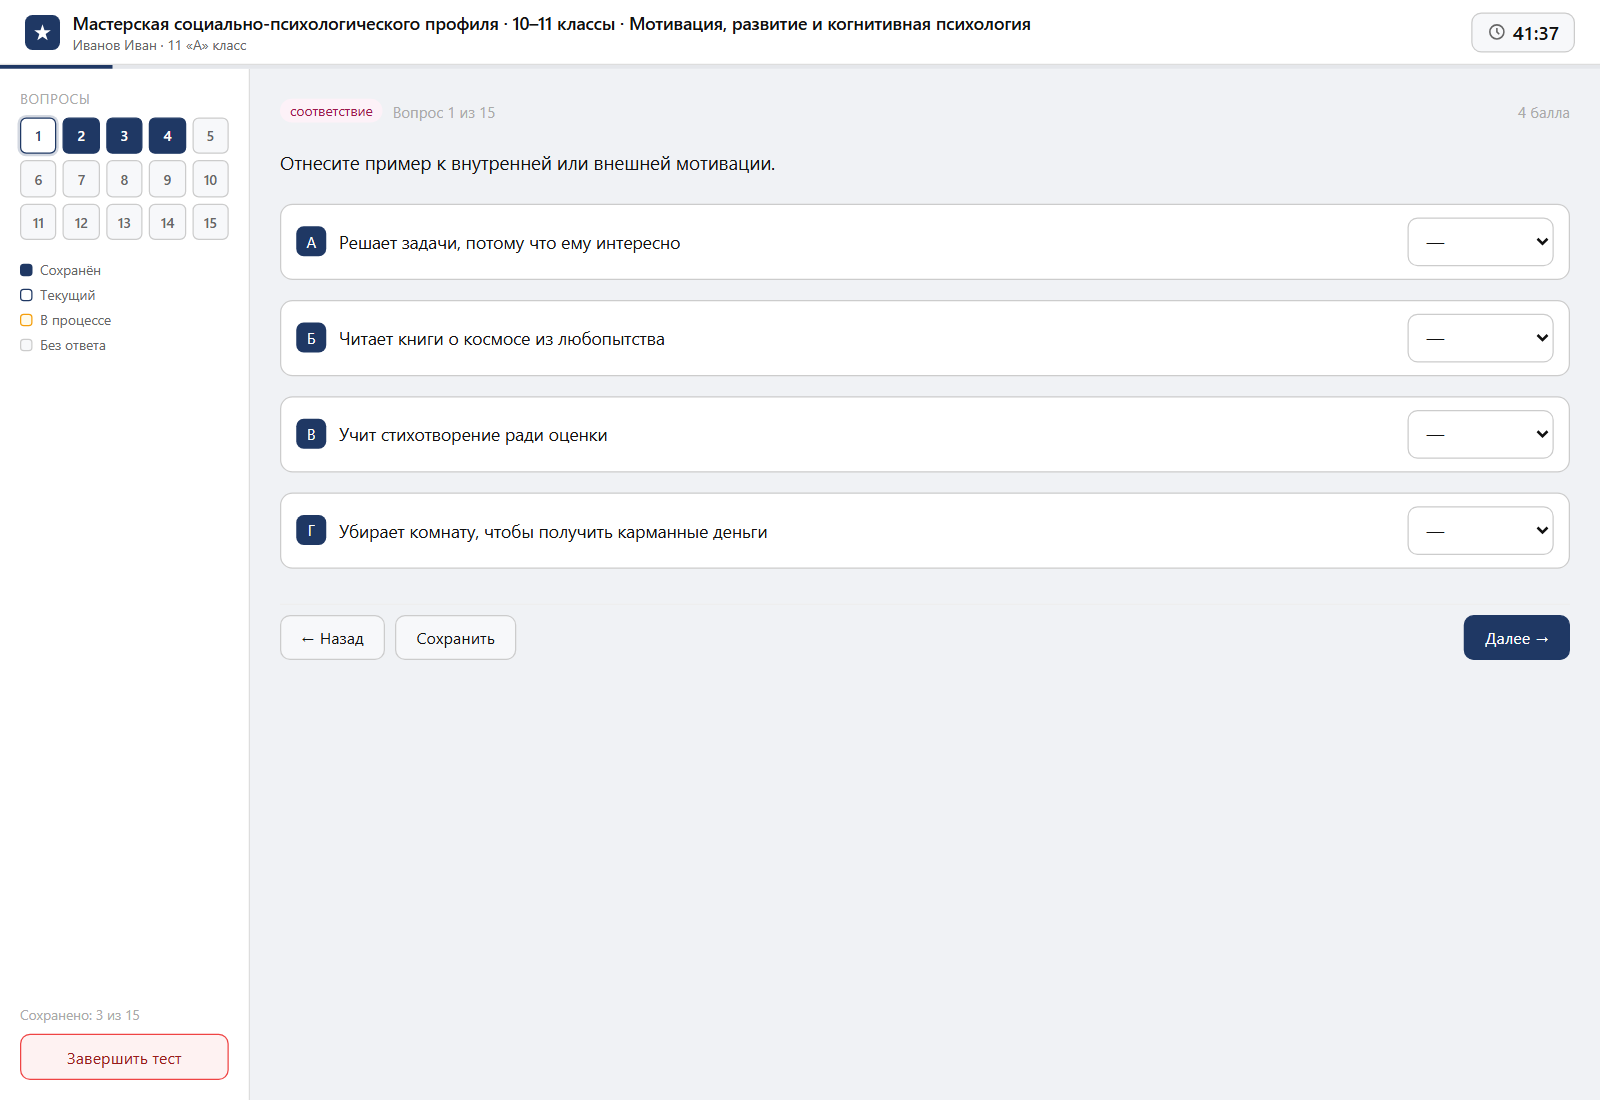The image size is (1600, 1100).
Task: Navigate to question 5
Action: (210, 136)
